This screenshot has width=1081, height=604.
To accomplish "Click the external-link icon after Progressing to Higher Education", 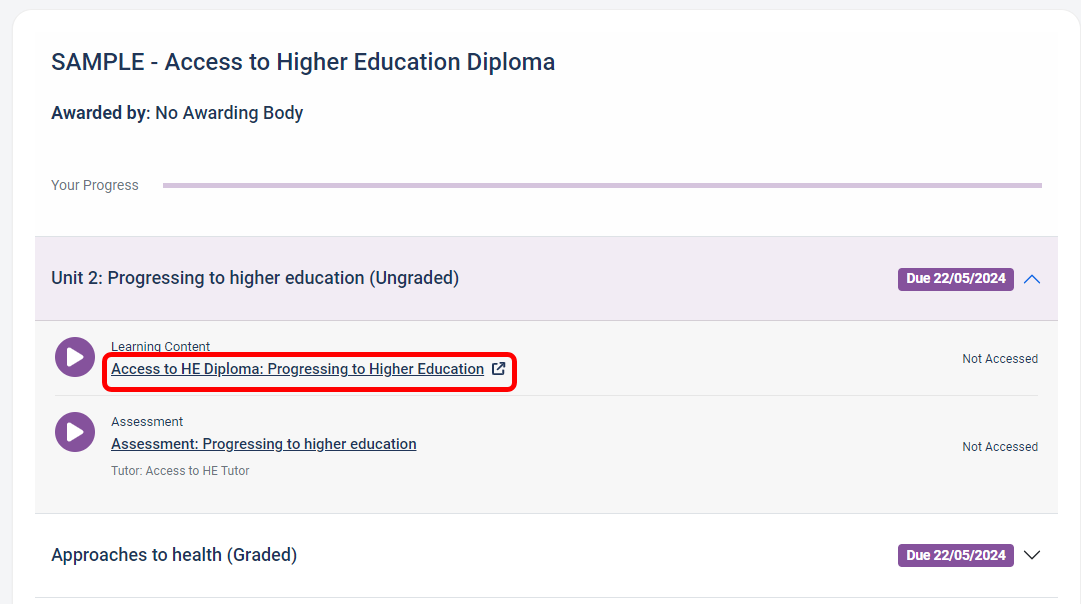I will 498,369.
